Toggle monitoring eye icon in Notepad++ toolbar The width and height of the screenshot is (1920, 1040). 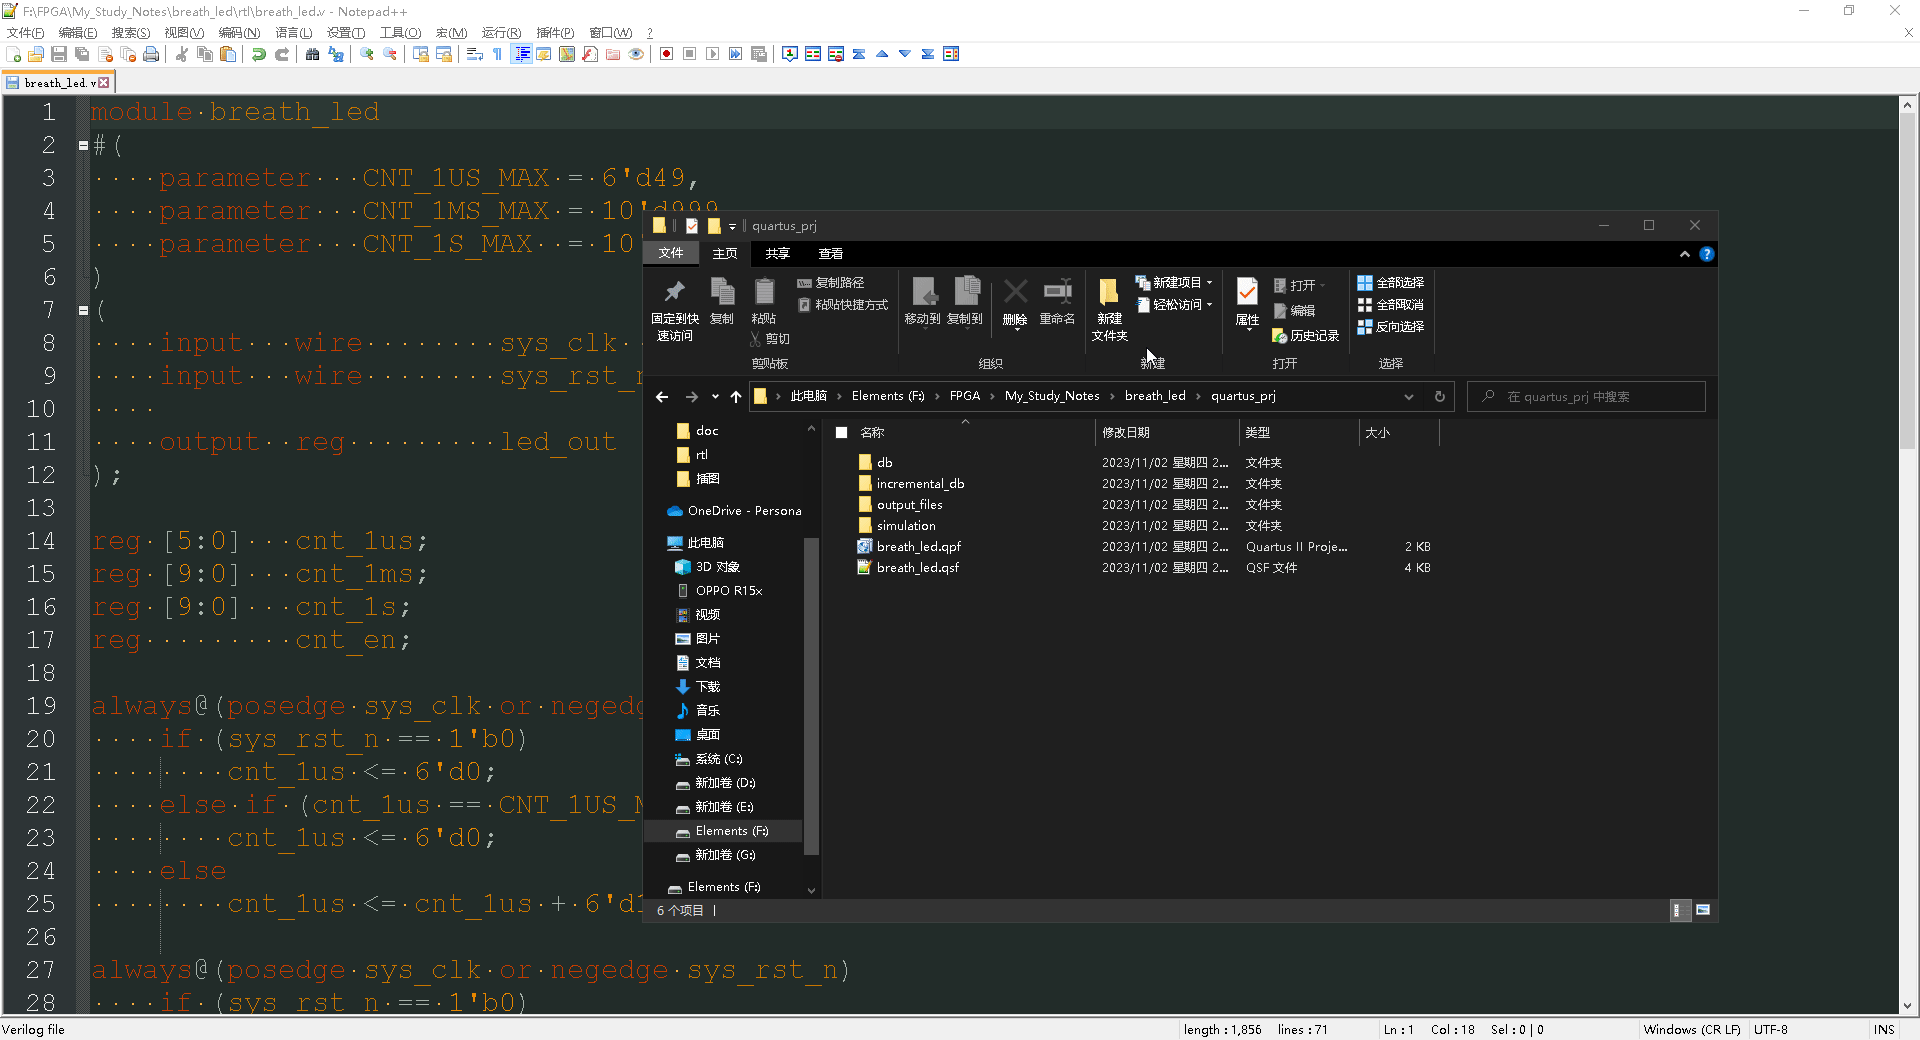[636, 54]
